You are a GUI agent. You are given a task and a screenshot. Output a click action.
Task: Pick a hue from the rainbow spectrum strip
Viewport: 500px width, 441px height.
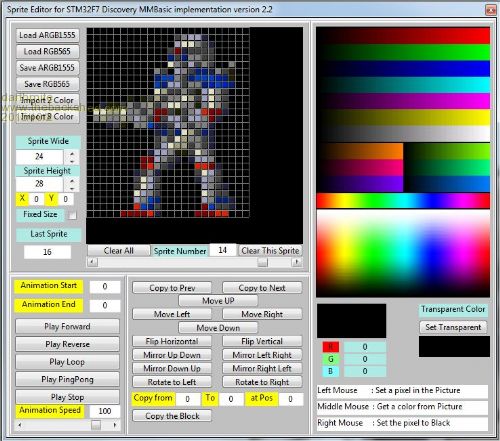tap(403, 201)
